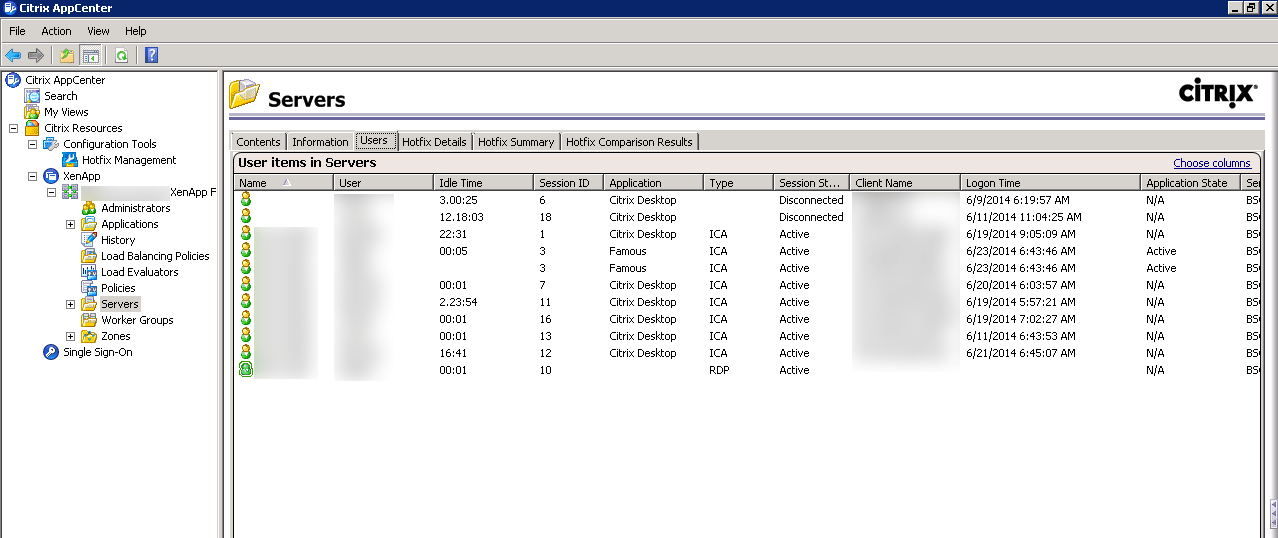Click logon time "6/11/2014 11:04:25 AM"
Image resolution: width=1278 pixels, height=538 pixels.
pos(1023,217)
